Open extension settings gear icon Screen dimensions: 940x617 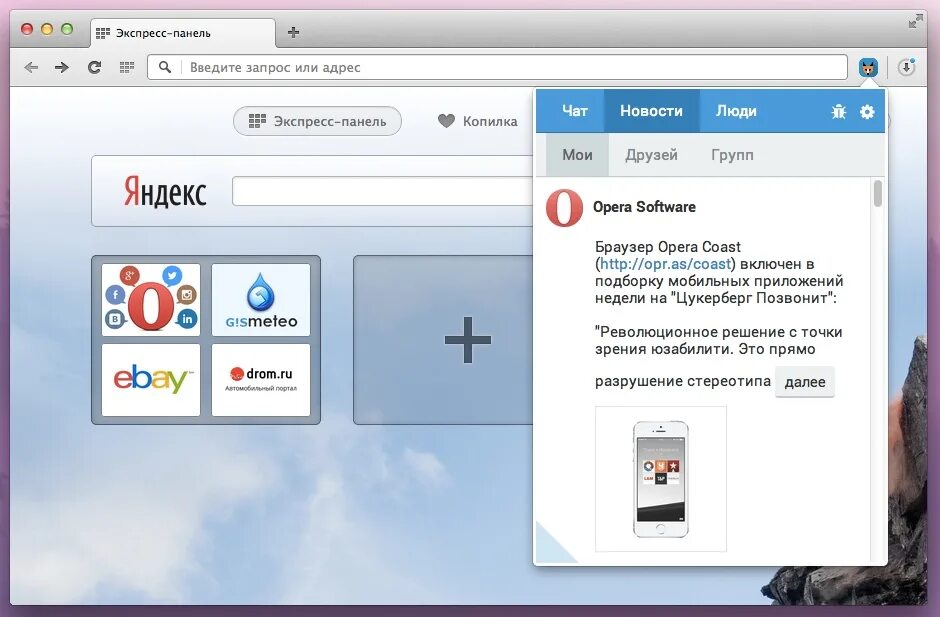pyautogui.click(x=867, y=112)
